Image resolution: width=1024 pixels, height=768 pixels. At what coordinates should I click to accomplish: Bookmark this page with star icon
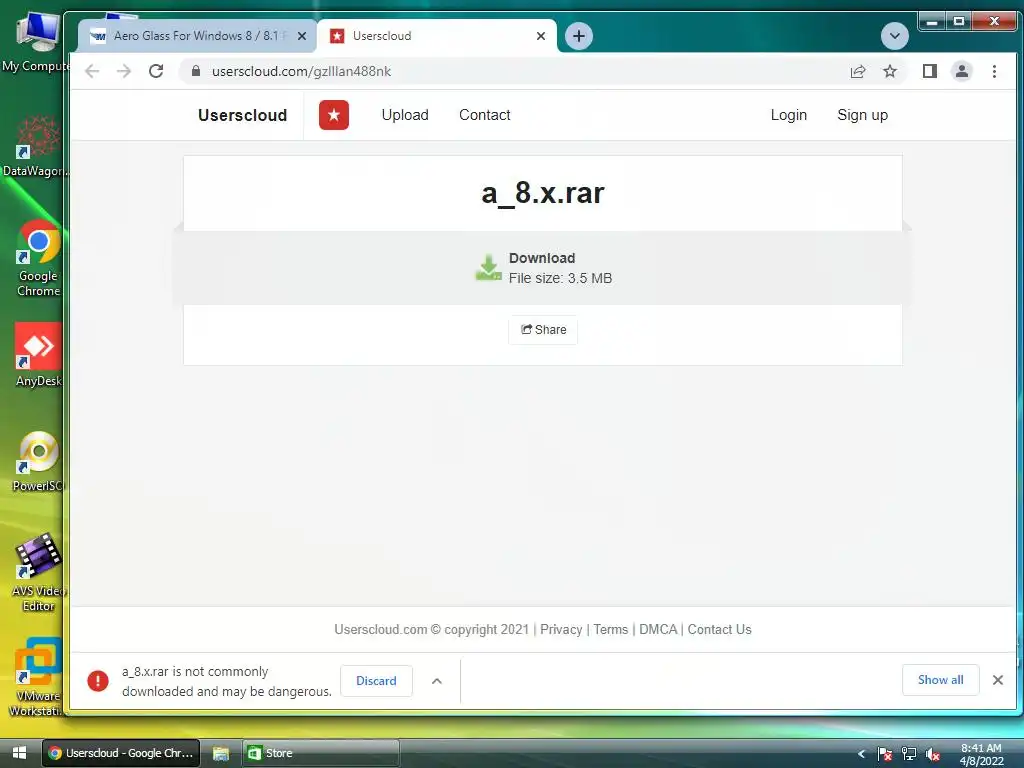pos(889,71)
